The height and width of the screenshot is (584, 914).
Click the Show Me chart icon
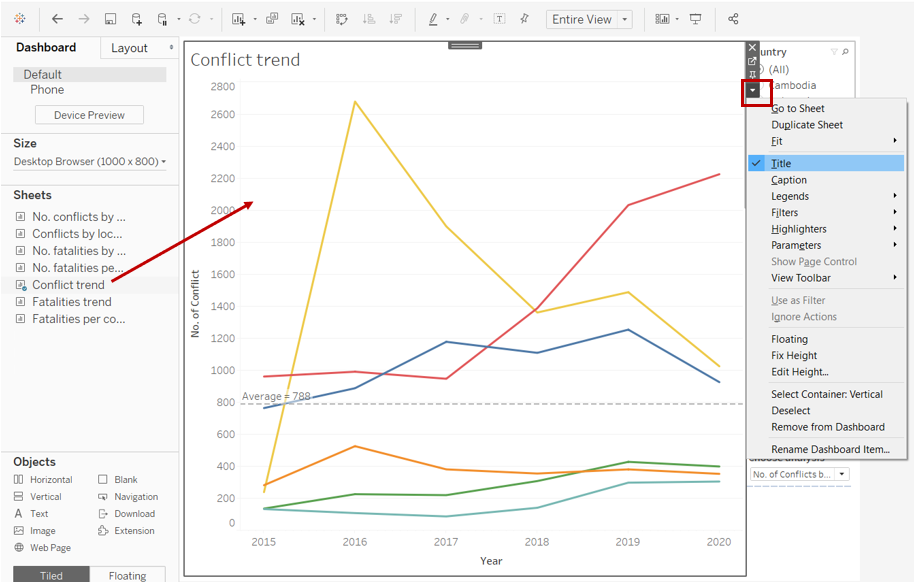662,19
